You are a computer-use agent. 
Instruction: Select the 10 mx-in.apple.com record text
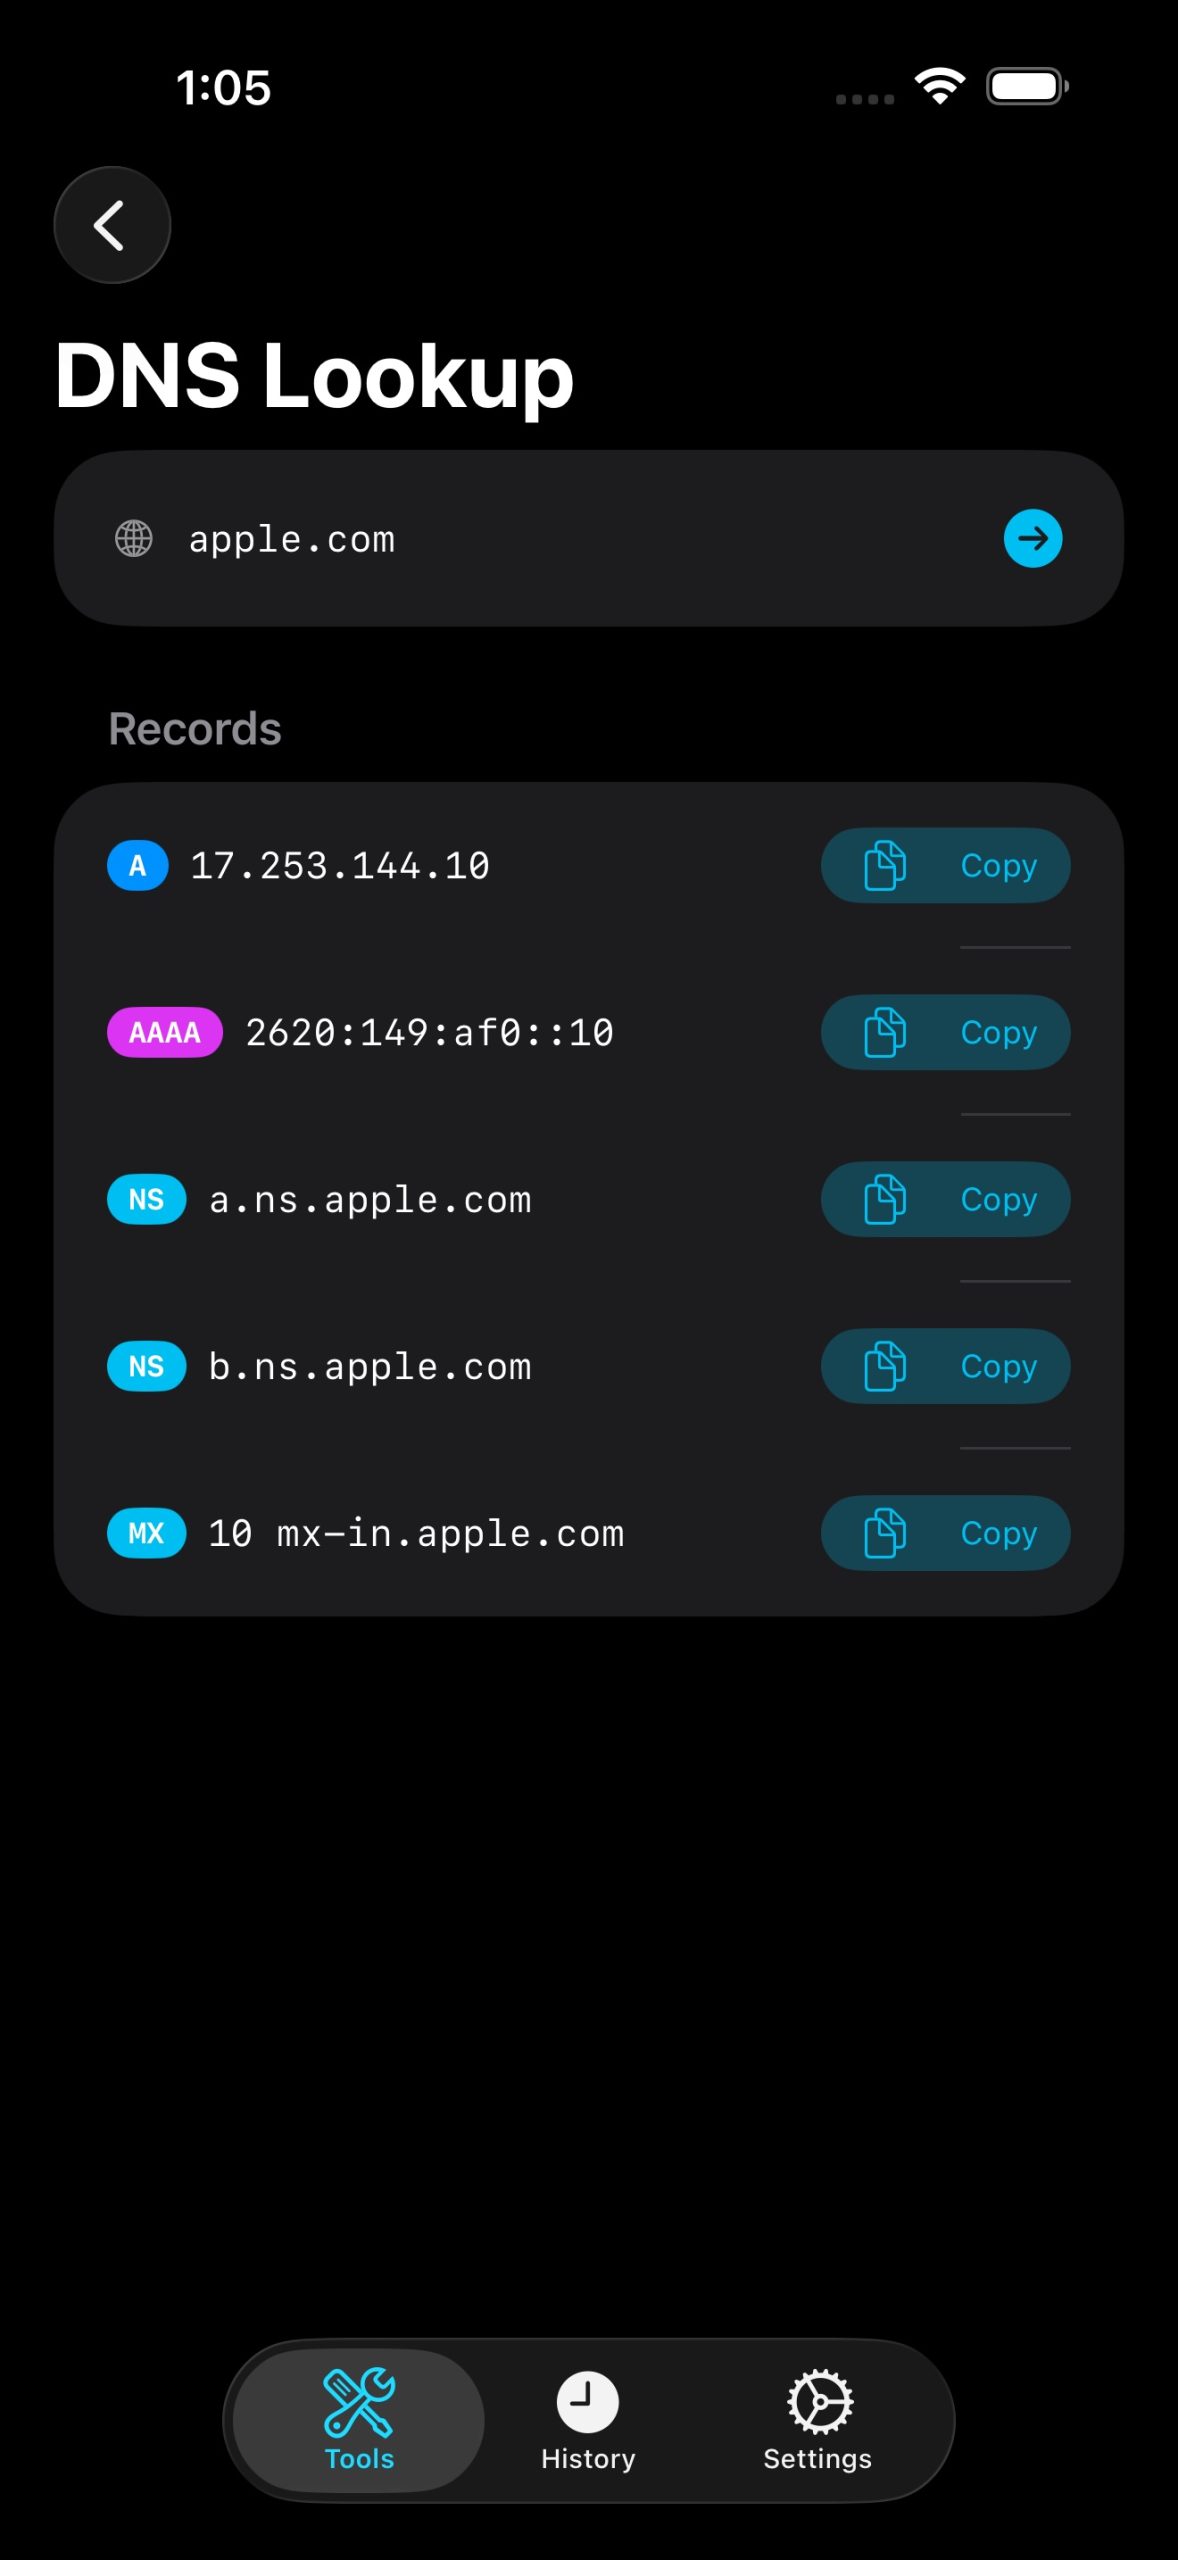416,1533
